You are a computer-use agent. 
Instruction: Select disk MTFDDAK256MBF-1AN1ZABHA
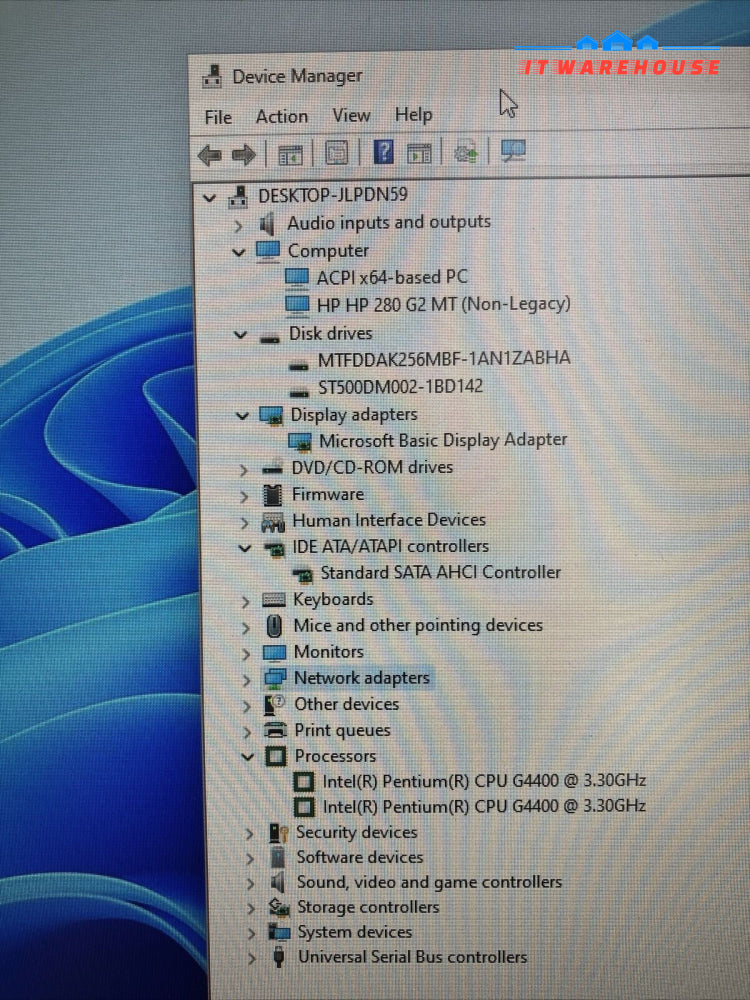click(444, 359)
